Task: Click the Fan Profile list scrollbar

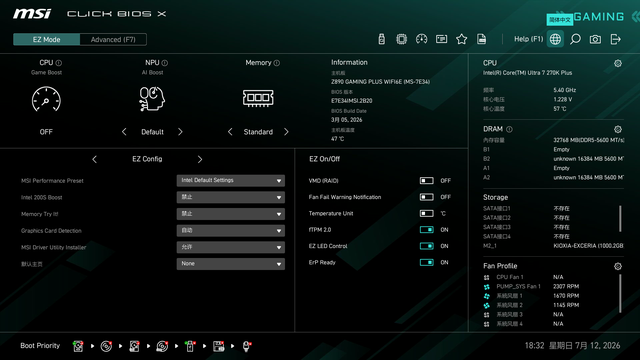Action: tap(620, 293)
